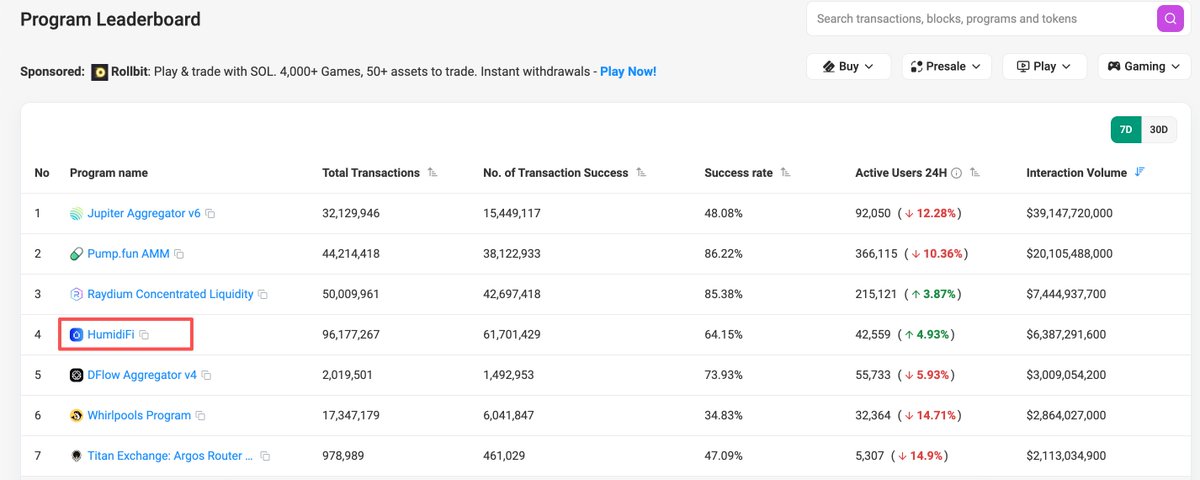Select Raydium total transactions 50,009,961
Viewport: 1200px width, 480px height.
tap(351, 294)
